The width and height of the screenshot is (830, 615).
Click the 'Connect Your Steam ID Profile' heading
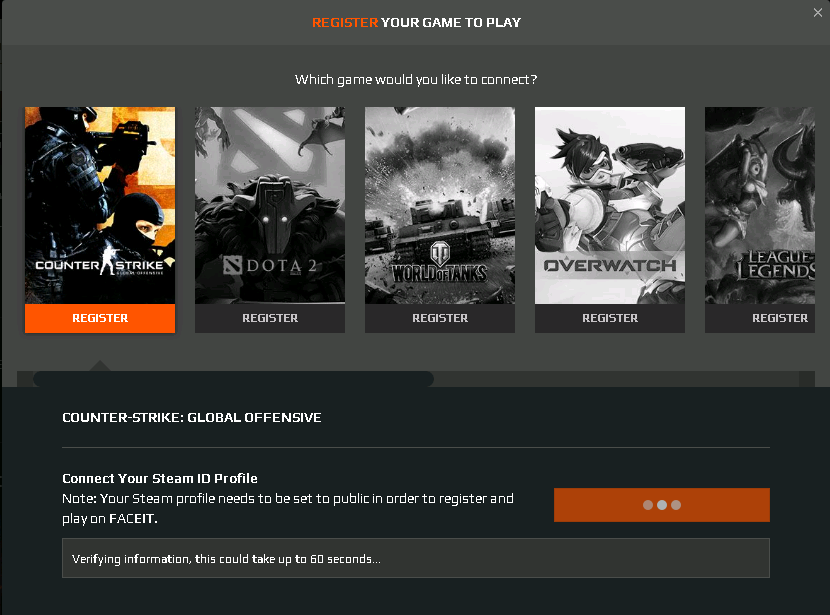[x=160, y=478]
